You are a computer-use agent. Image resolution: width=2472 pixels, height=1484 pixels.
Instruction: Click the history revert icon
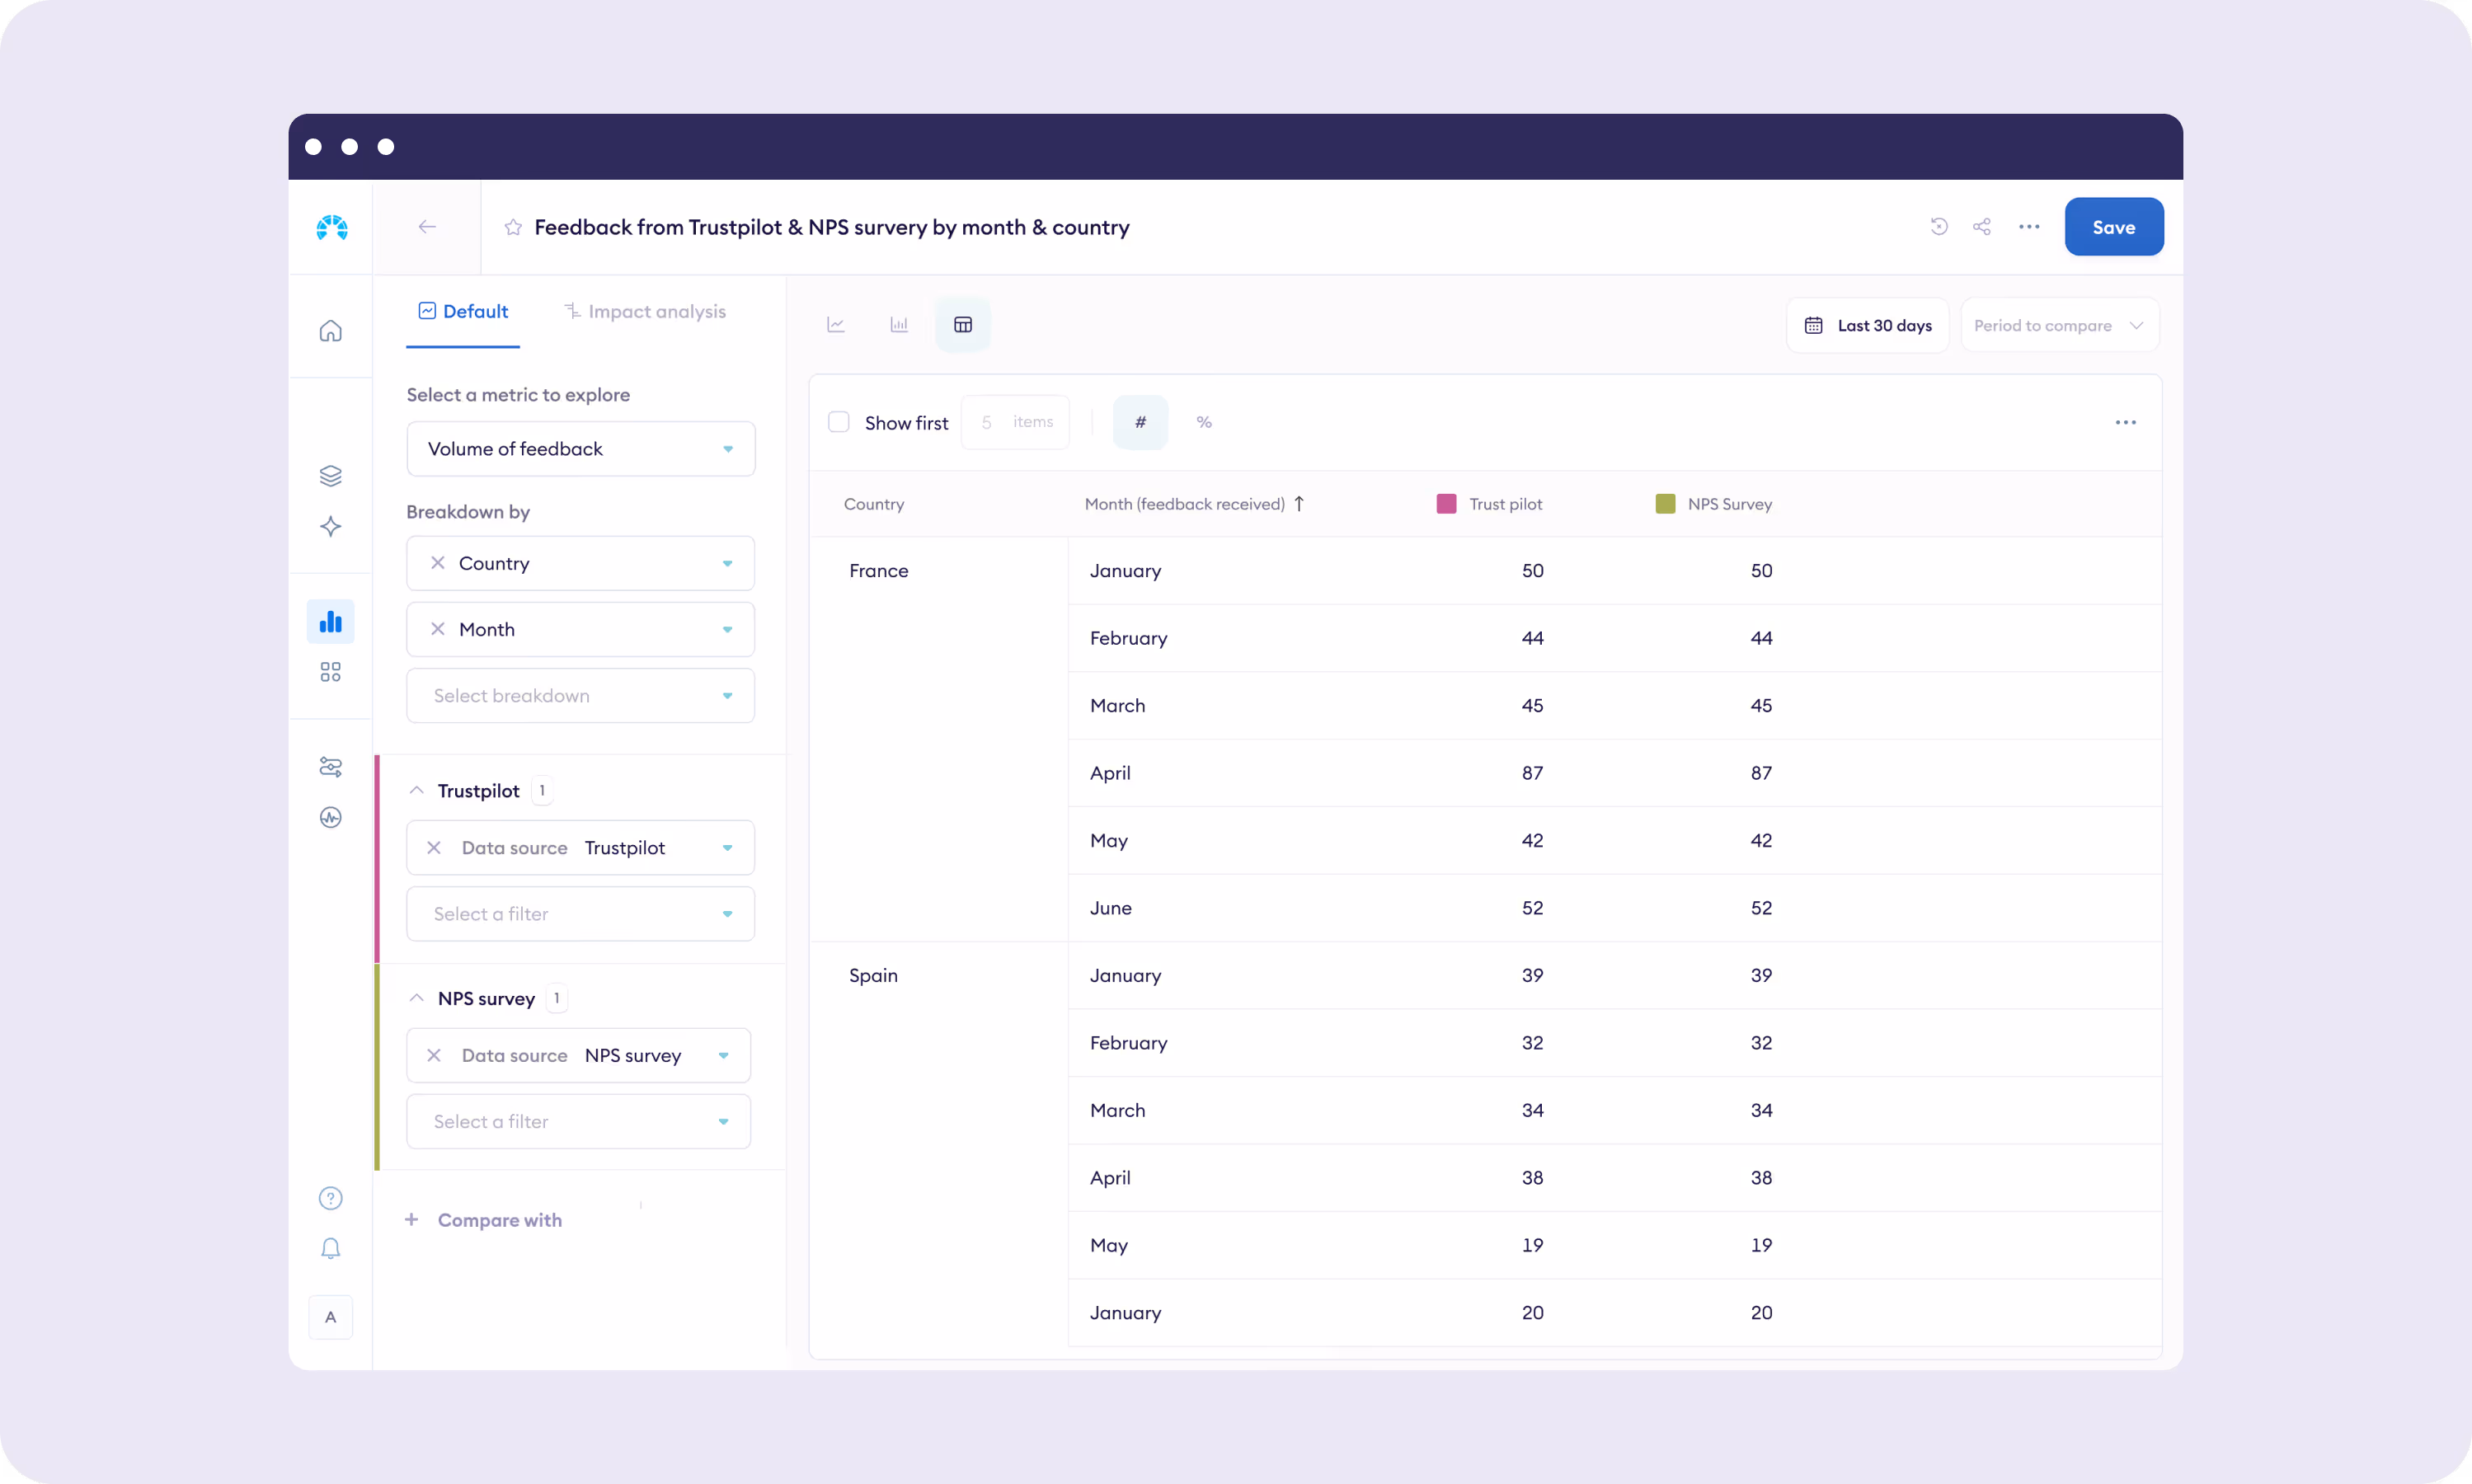(1939, 227)
